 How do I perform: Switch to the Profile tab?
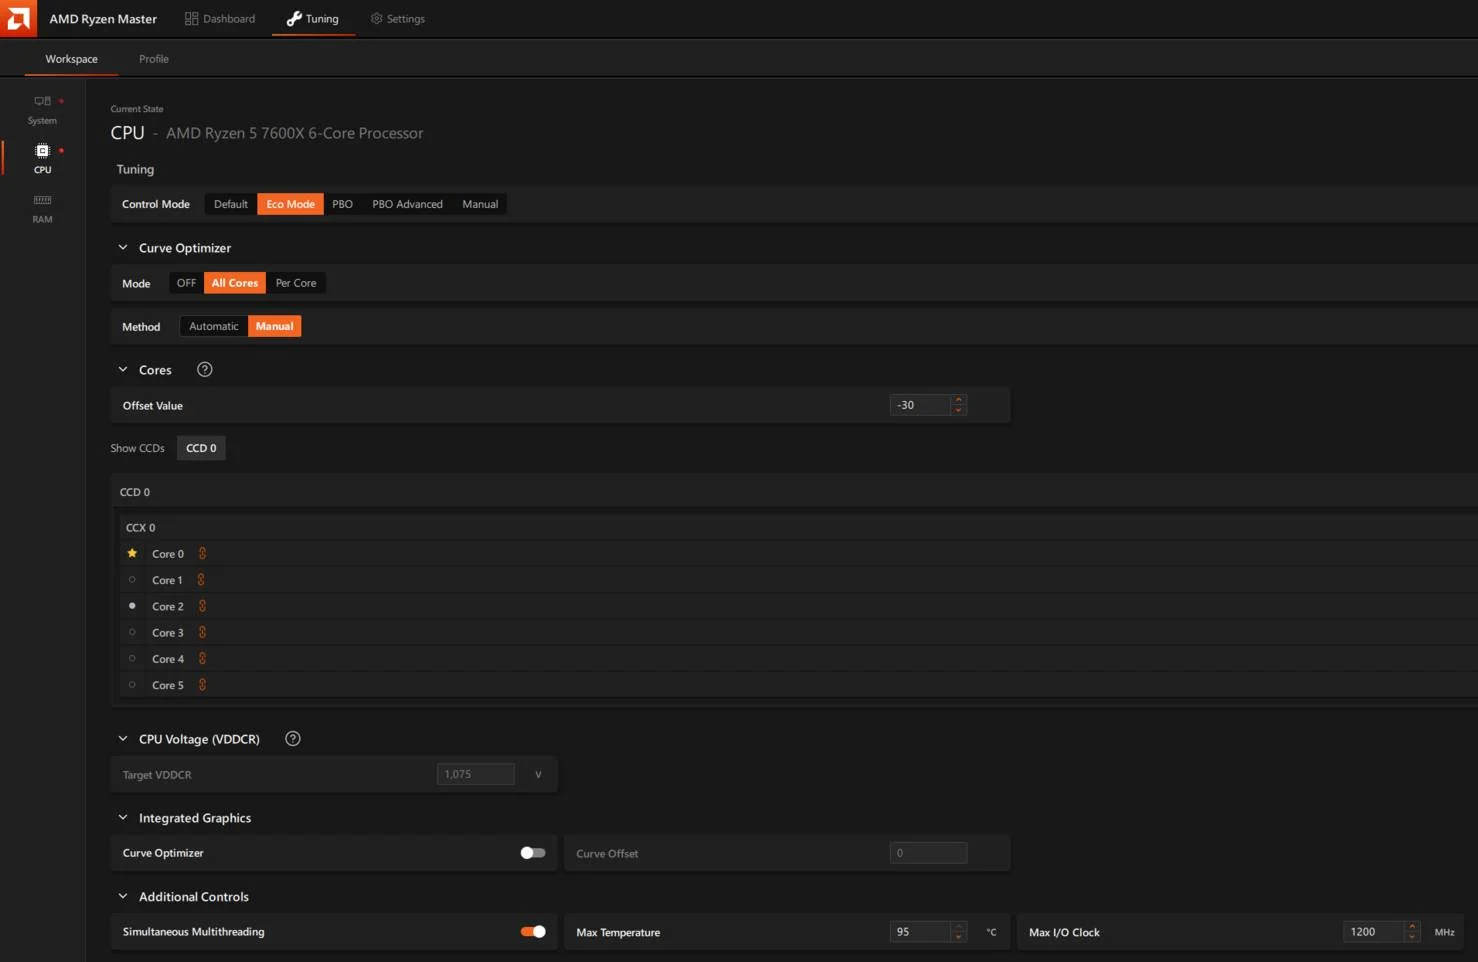coord(153,58)
